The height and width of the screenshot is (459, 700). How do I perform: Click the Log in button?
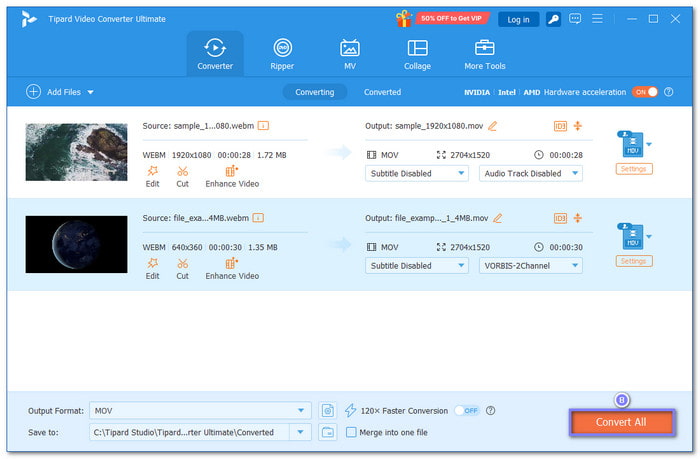(x=518, y=19)
